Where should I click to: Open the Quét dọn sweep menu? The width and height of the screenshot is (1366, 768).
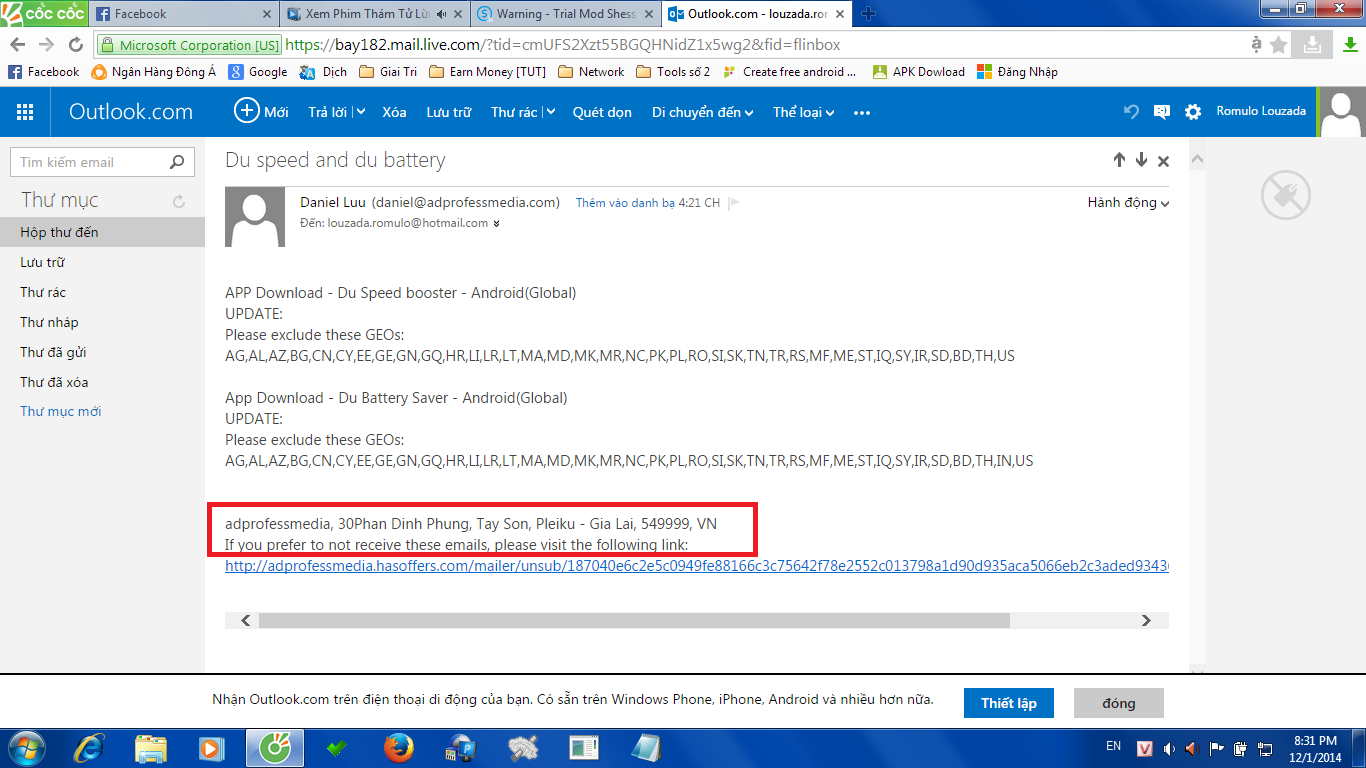pyautogui.click(x=602, y=112)
